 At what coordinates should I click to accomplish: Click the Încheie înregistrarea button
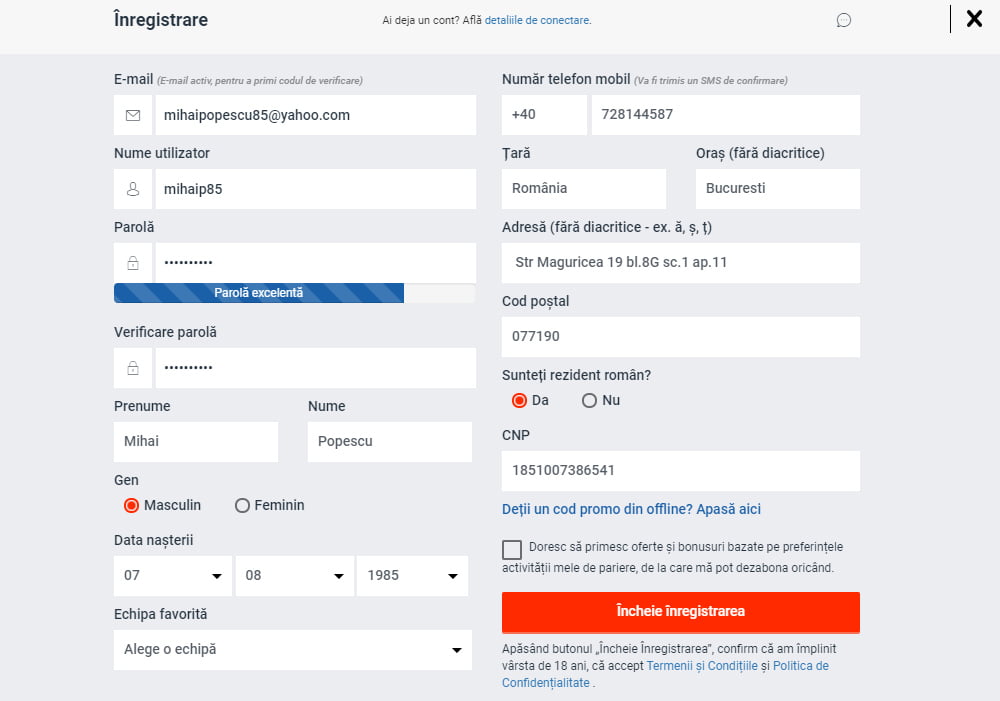[x=680, y=612]
